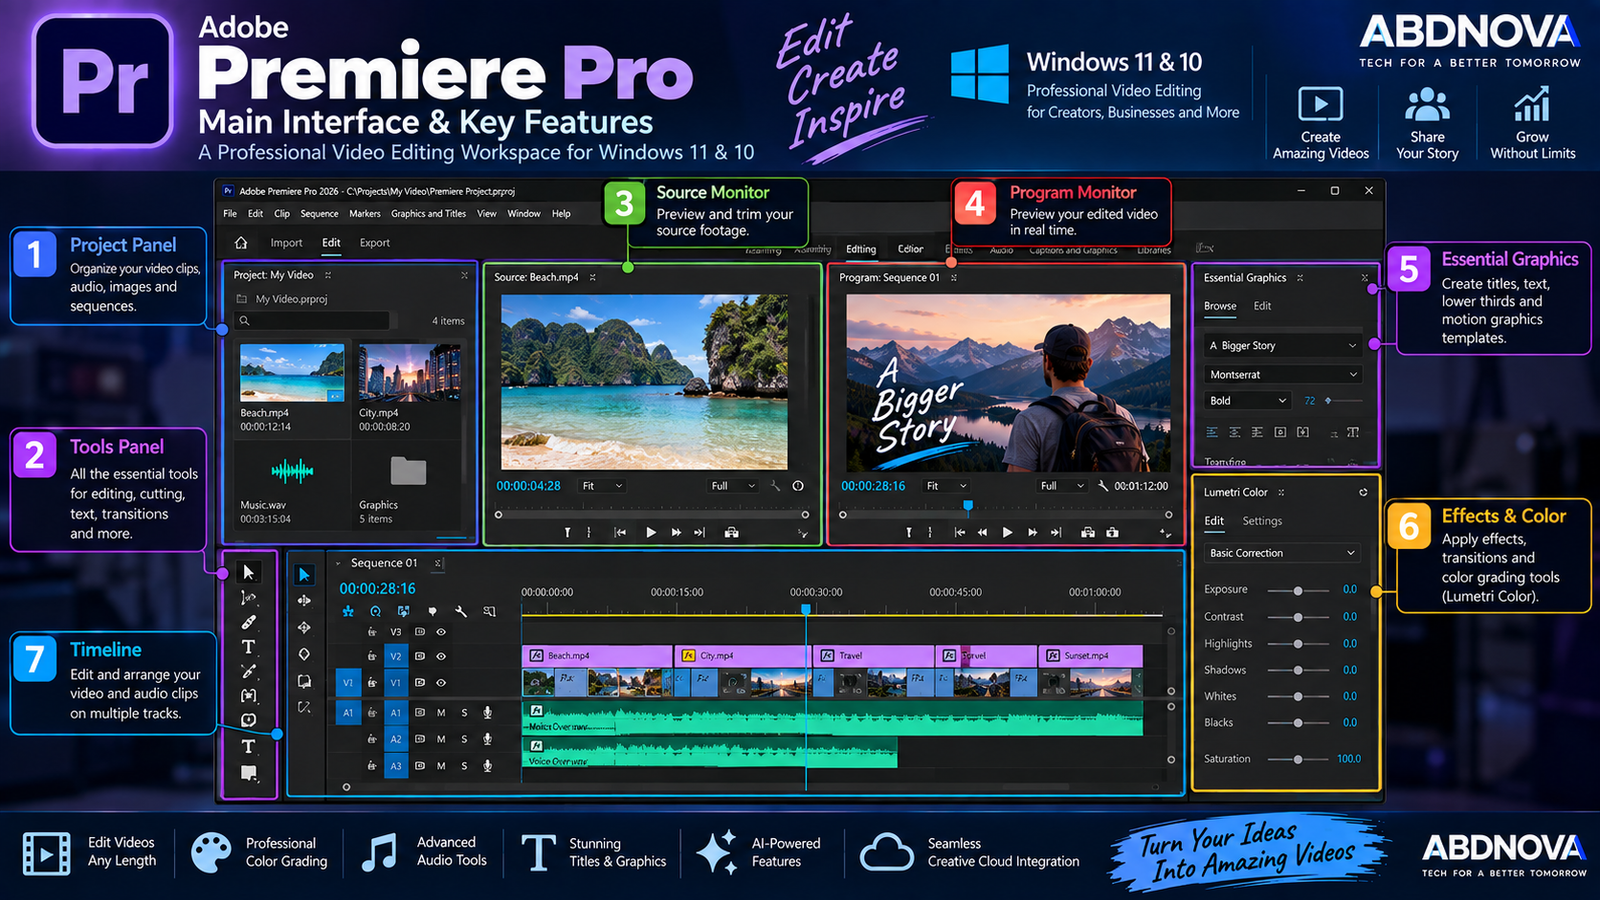Toggle track lock for V3
Viewport: 1600px width, 900px height.
[372, 632]
